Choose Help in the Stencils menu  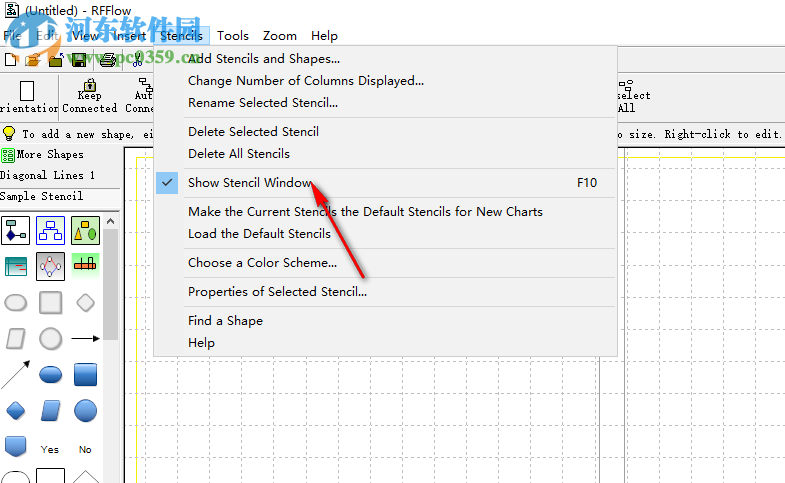coord(201,343)
